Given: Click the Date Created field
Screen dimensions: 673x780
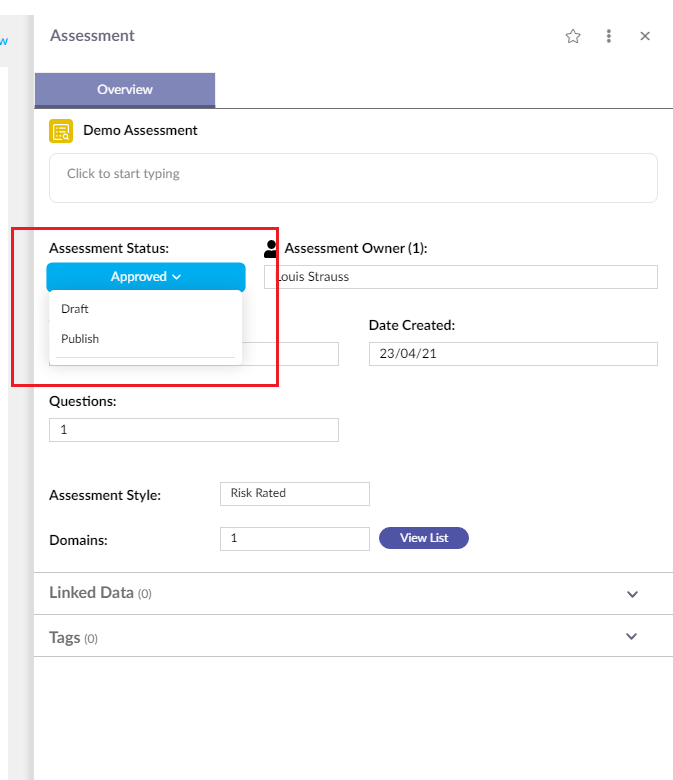Looking at the screenshot, I should (x=513, y=354).
